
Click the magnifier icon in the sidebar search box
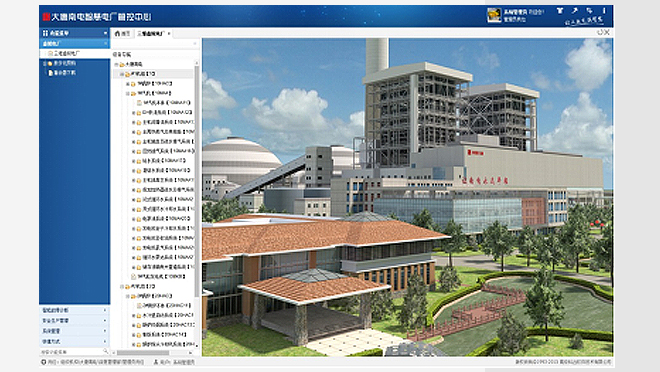pyautogui.click(x=106, y=351)
